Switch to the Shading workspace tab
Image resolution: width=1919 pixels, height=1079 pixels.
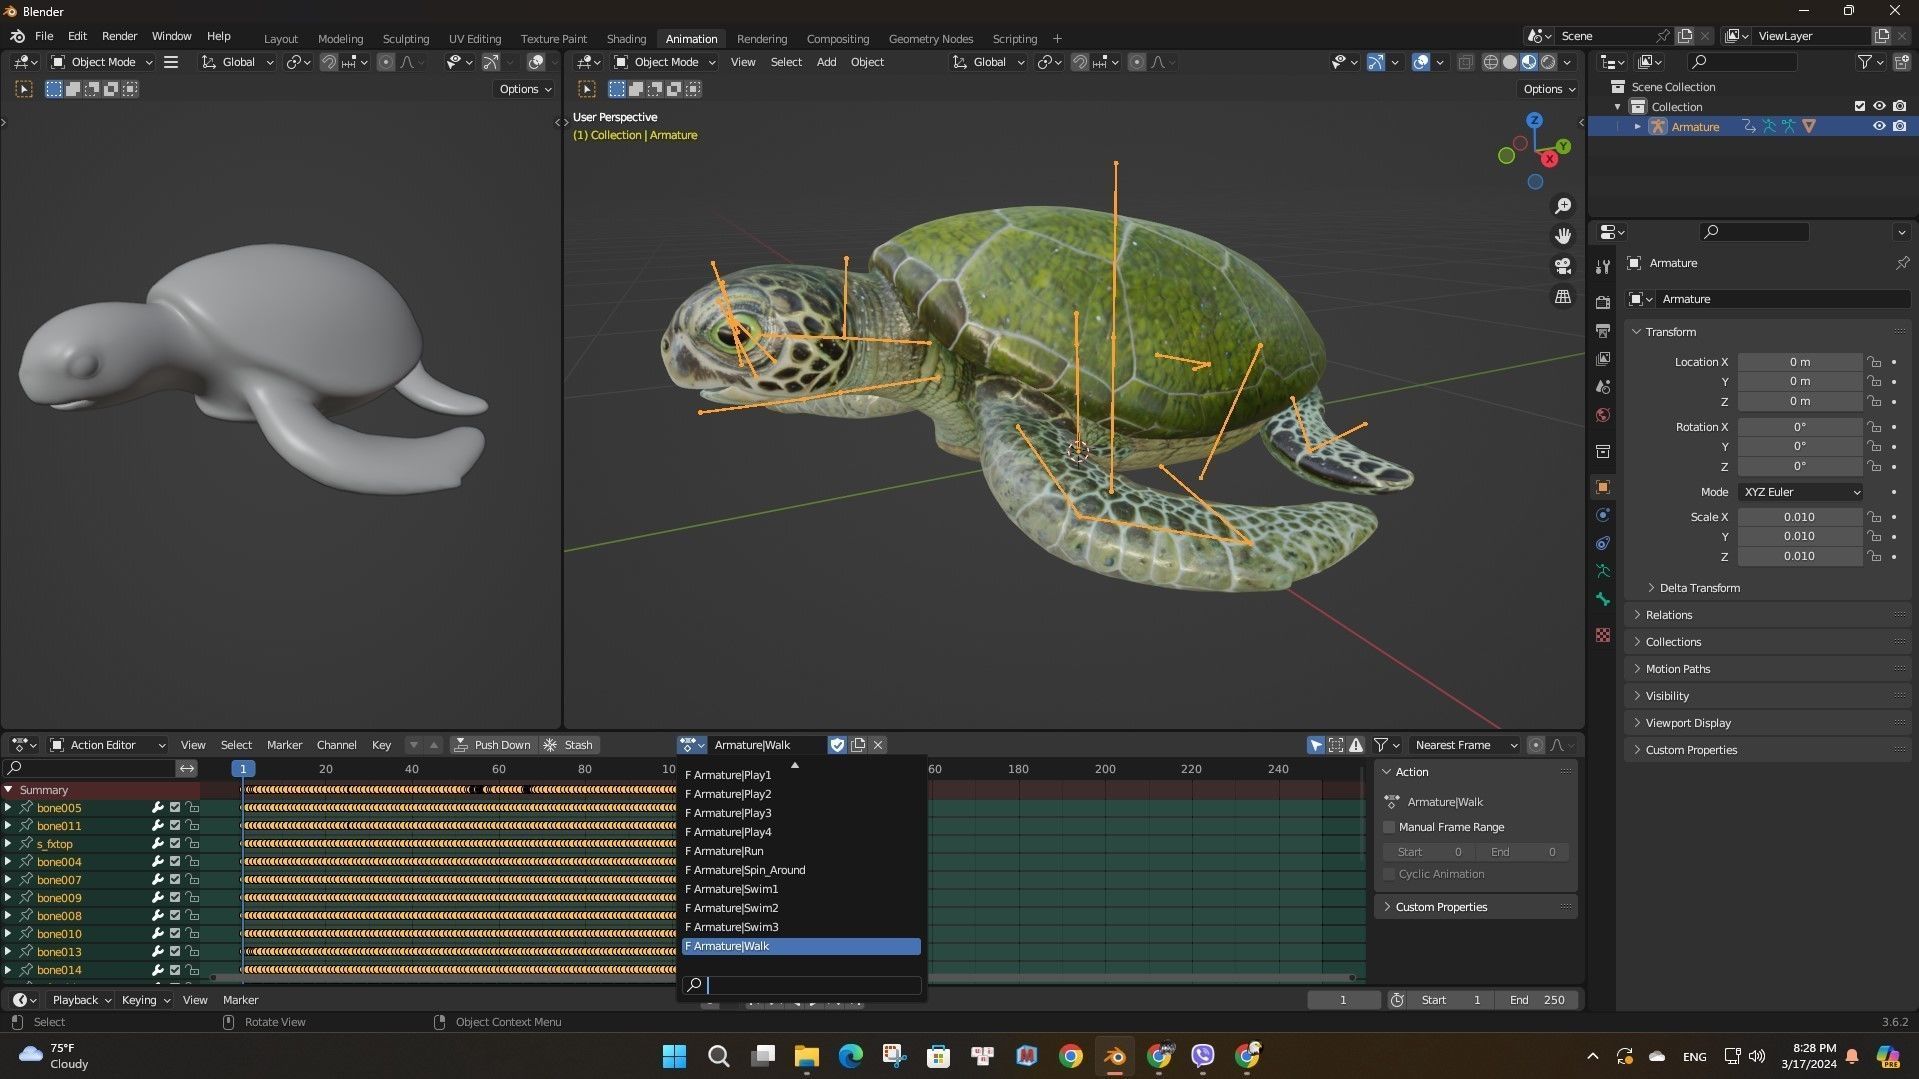(x=626, y=39)
